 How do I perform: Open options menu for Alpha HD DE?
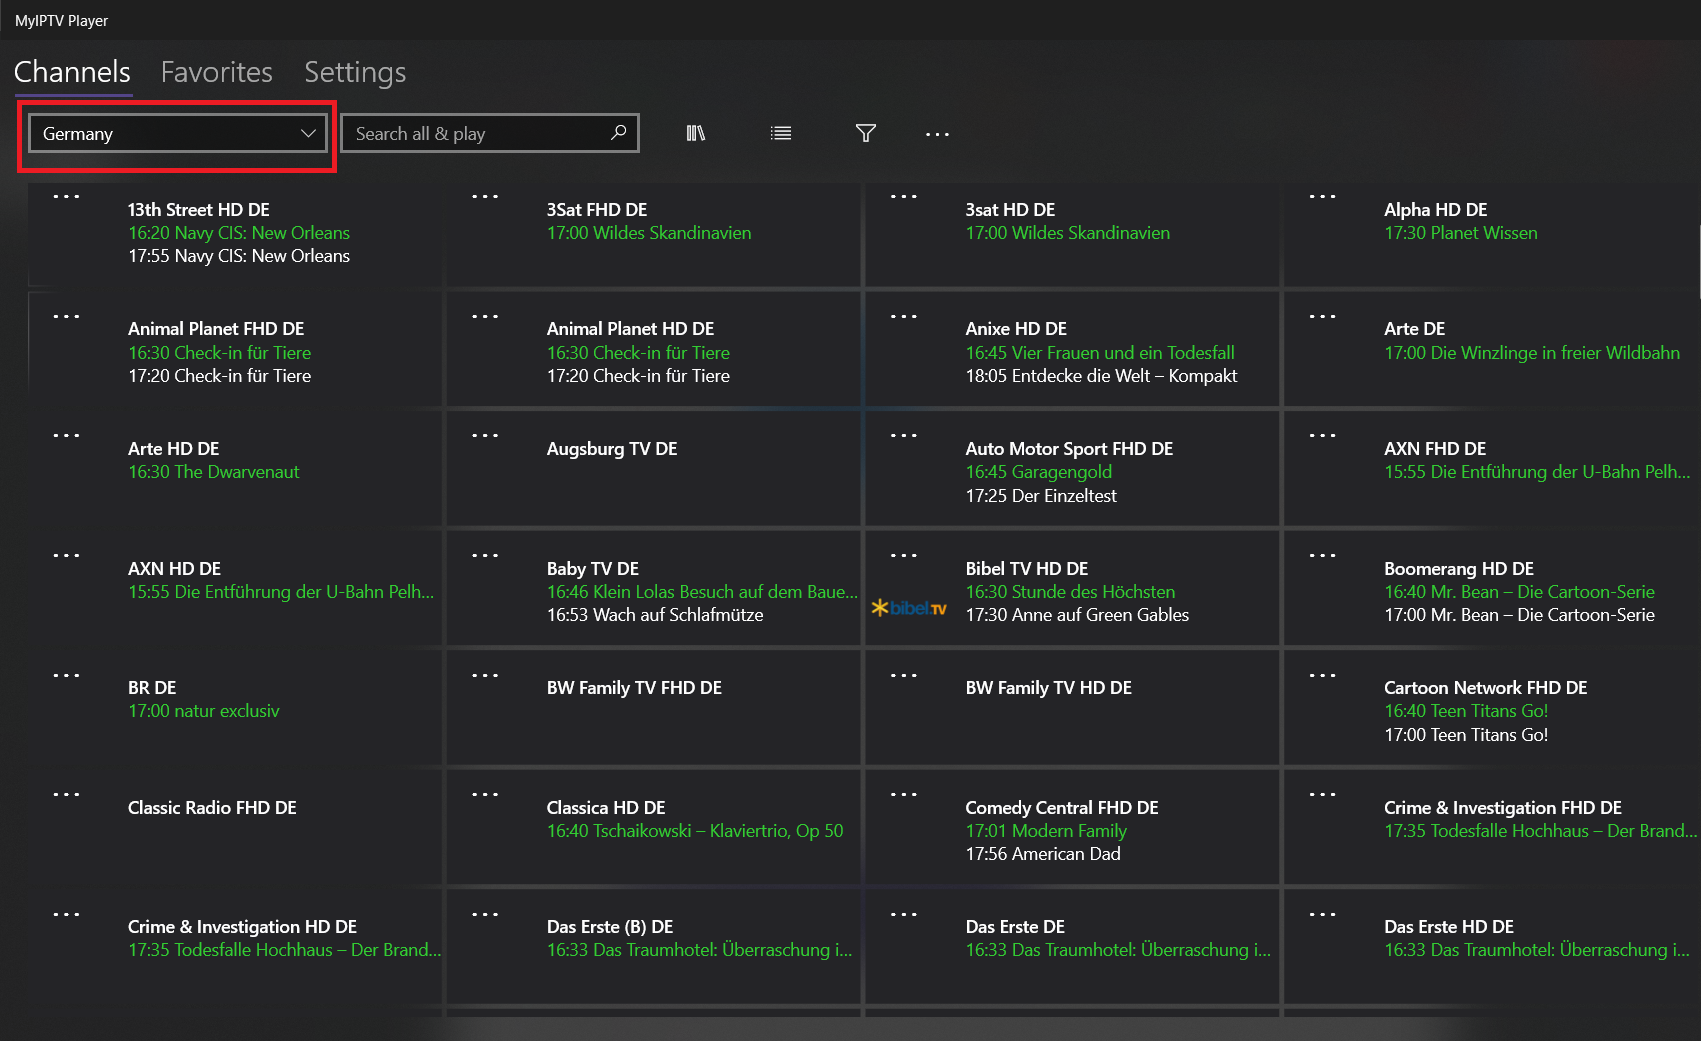[x=1322, y=196]
